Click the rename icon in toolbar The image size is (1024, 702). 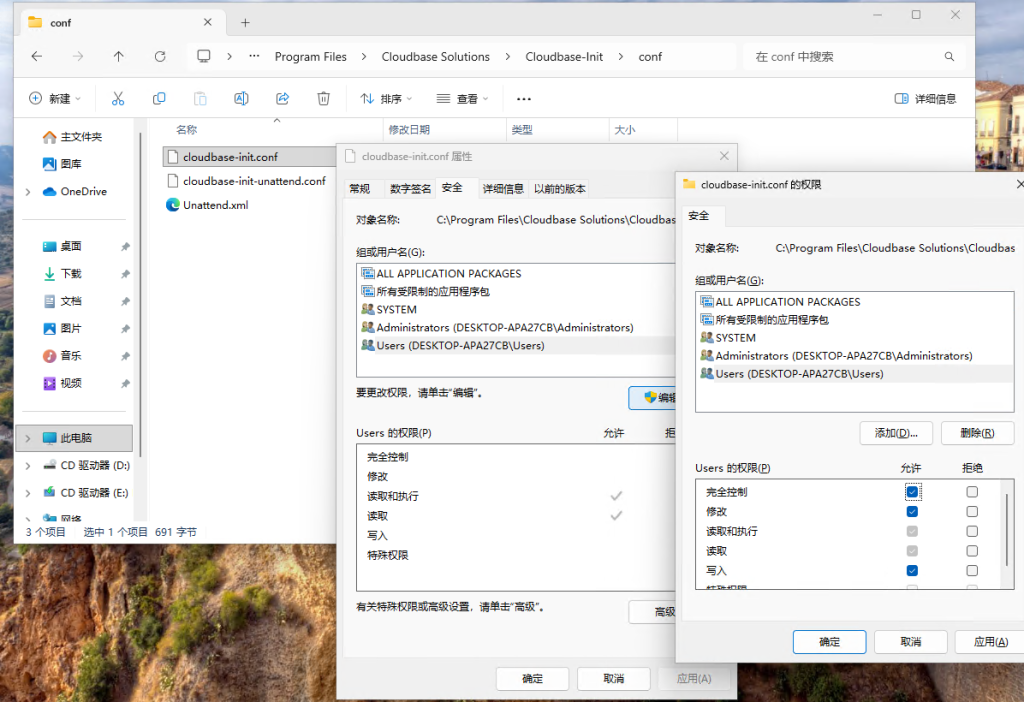coord(241,98)
